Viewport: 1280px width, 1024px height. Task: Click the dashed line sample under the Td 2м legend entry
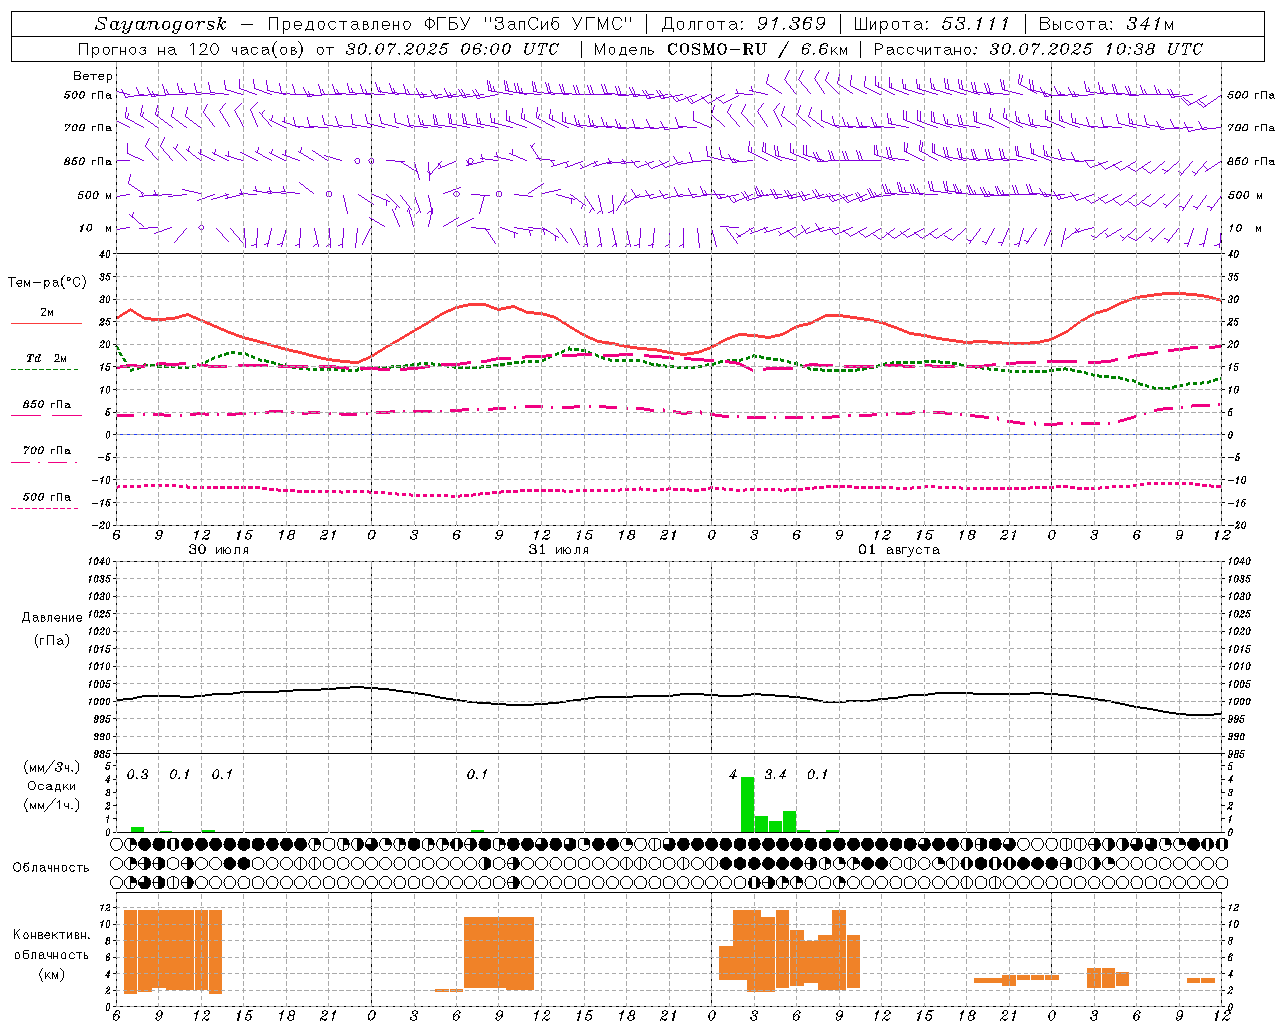(x=44, y=370)
